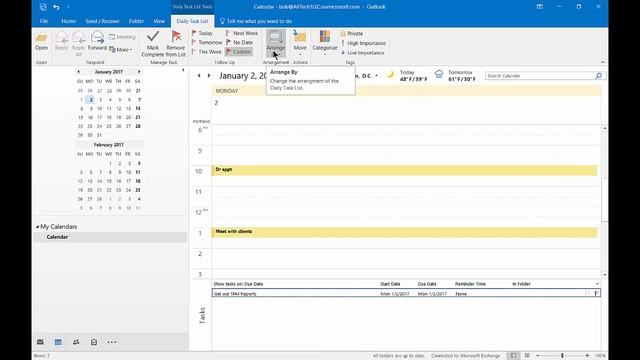This screenshot has width=640, height=360.
Task: Open the weather location dropdown
Action: (376, 76)
